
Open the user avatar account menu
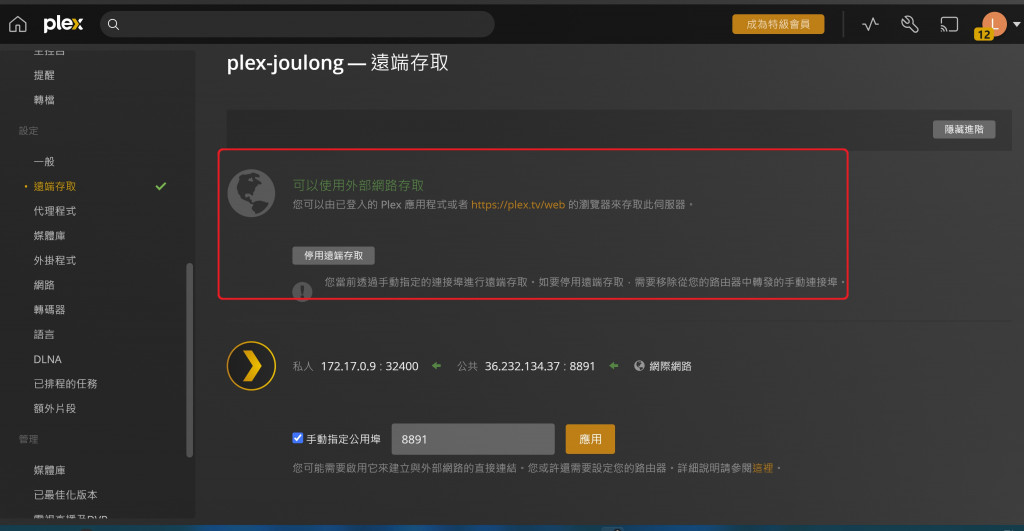coord(994,24)
